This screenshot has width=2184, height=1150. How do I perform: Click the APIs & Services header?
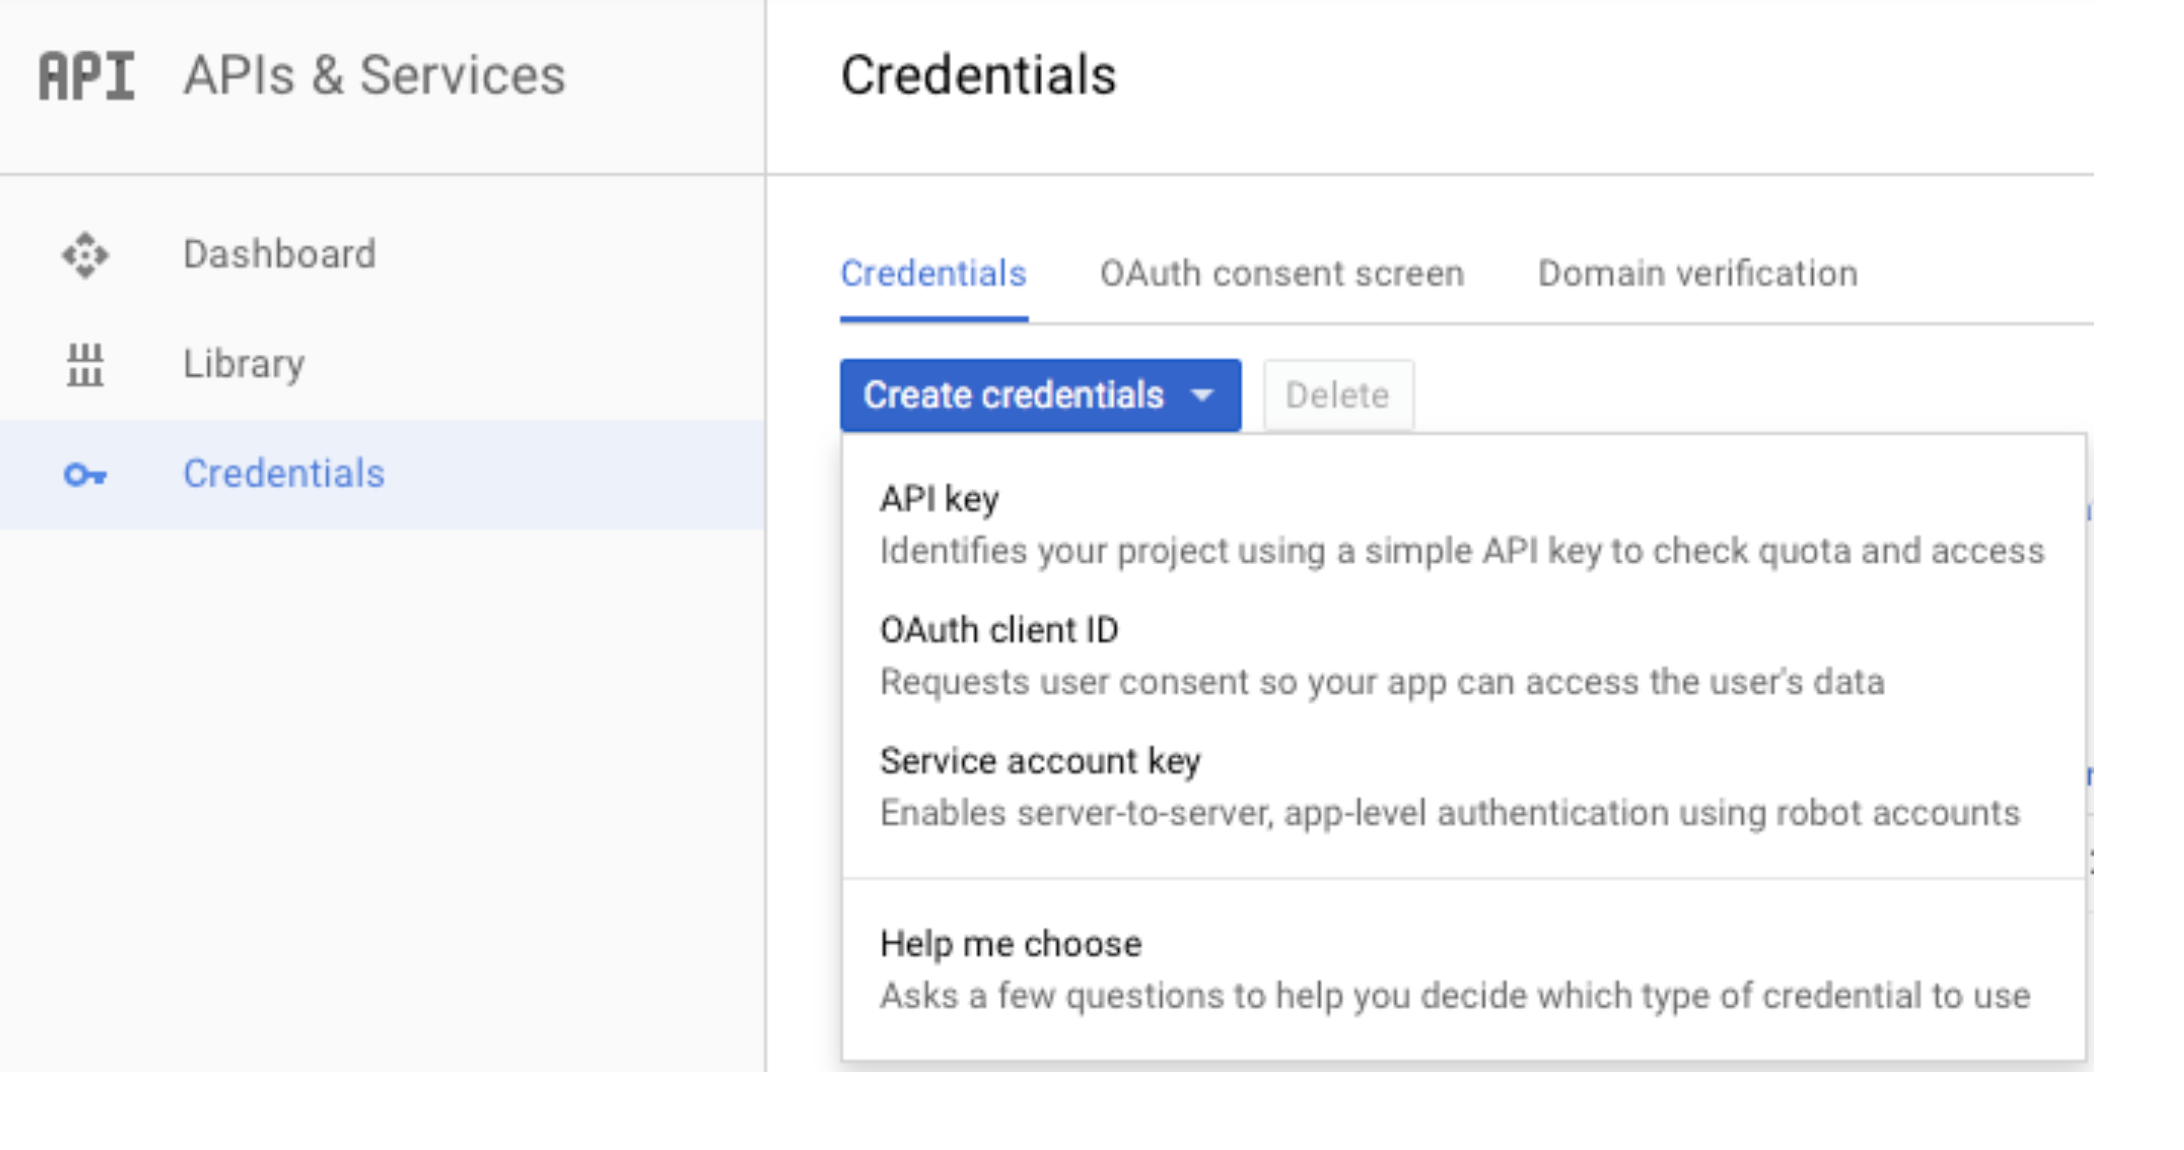tap(374, 73)
